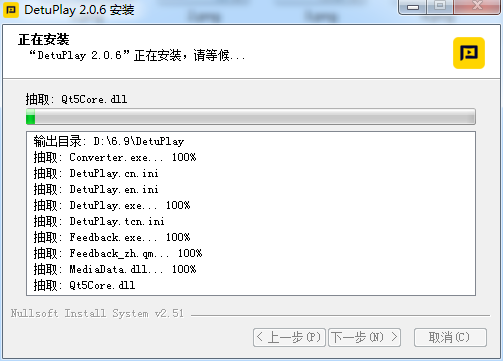Click the 上一步(P) back button
Screen dimensions: 503x361
click(x=289, y=337)
